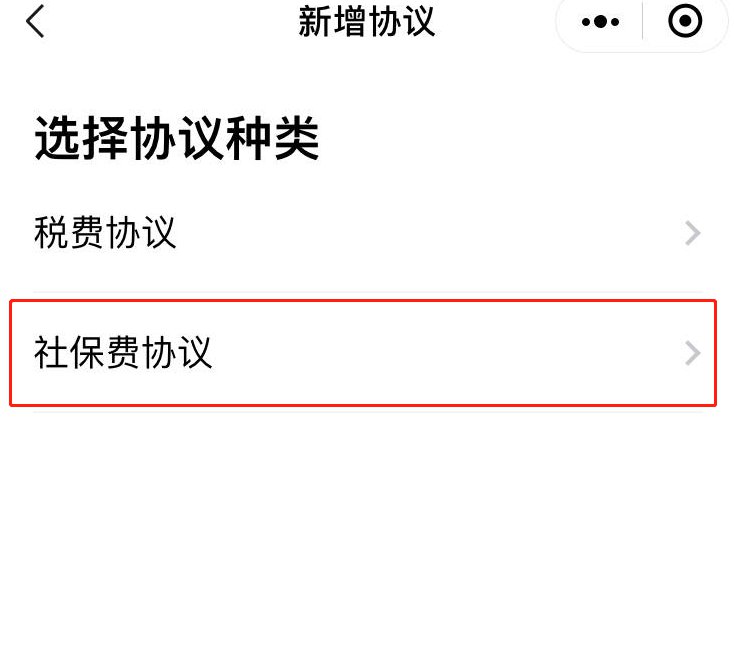Click inside the red highlighted 社保费协议 box

pyautogui.click(x=363, y=353)
